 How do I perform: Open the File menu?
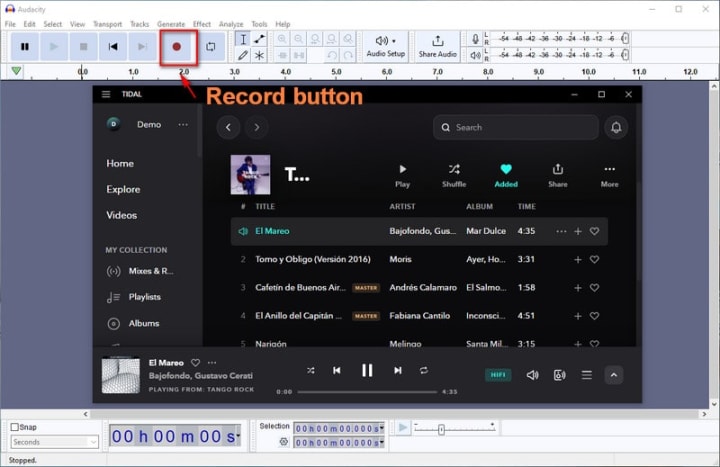(x=10, y=24)
